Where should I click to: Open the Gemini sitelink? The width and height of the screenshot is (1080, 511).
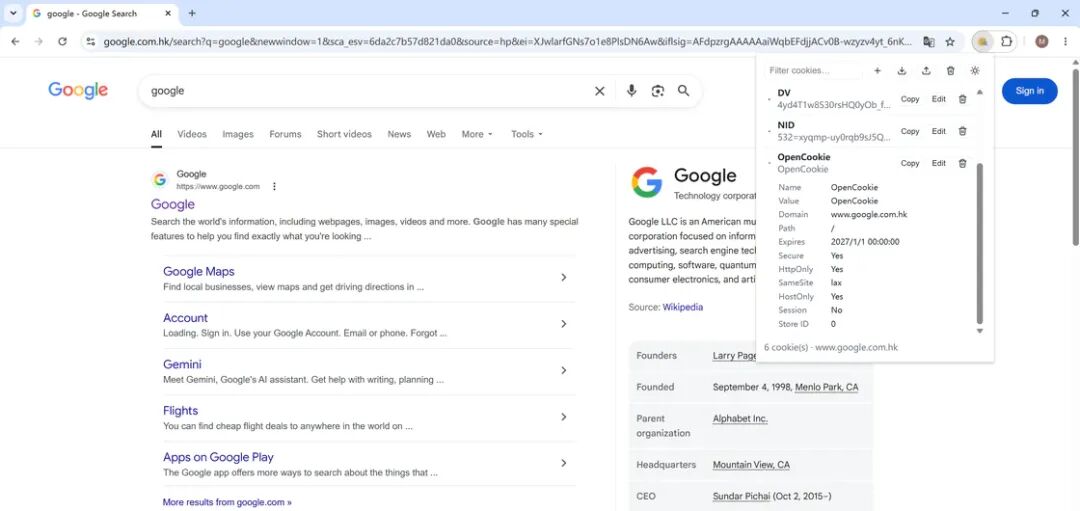click(183, 364)
